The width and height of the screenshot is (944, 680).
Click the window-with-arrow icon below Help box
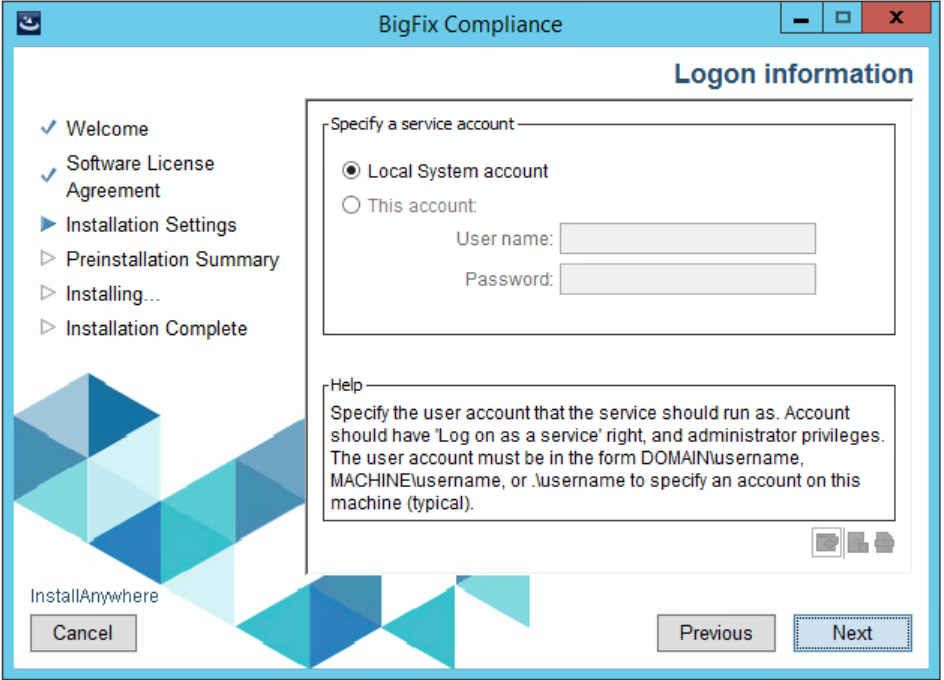[827, 542]
